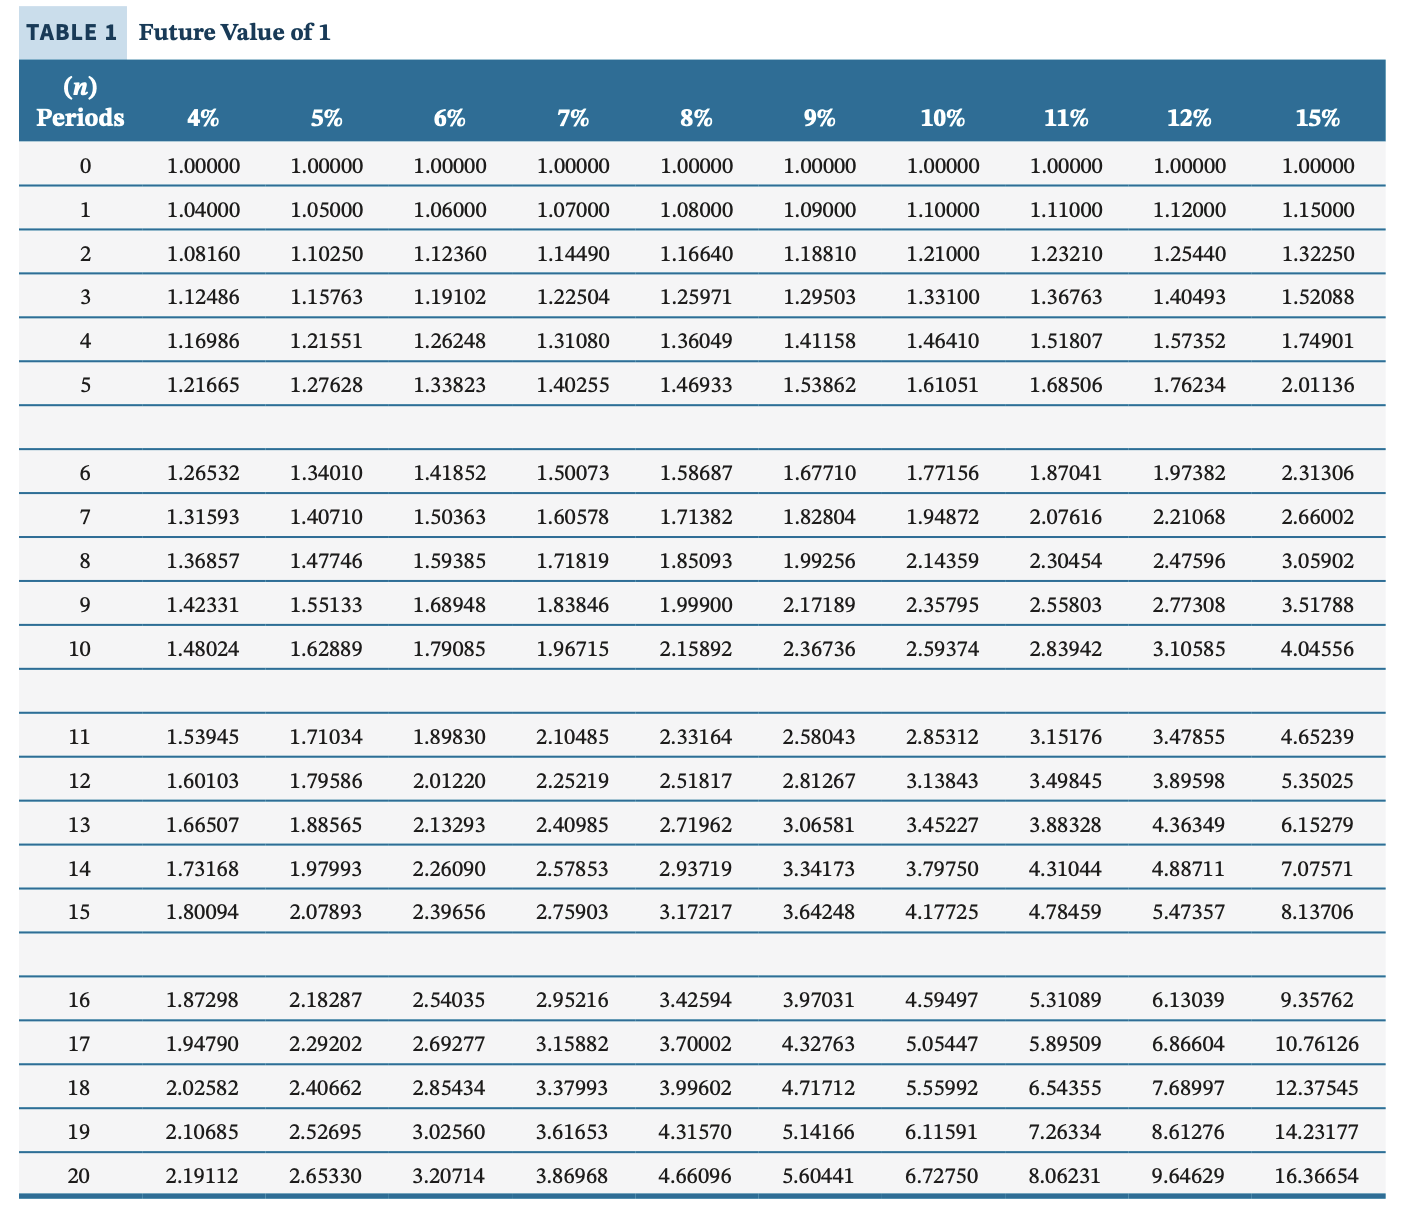This screenshot has height=1230, width=1414.
Task: Select the value 2.01136 for period 5 at 15%
Action: tap(1317, 384)
